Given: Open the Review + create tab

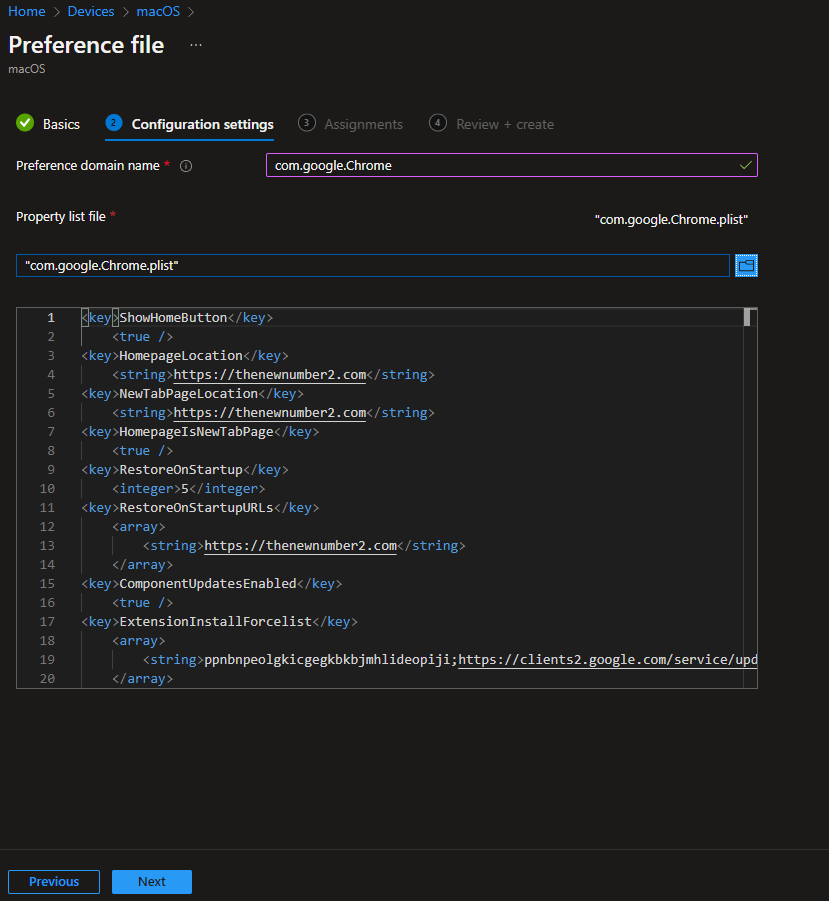Looking at the screenshot, I should (505, 124).
